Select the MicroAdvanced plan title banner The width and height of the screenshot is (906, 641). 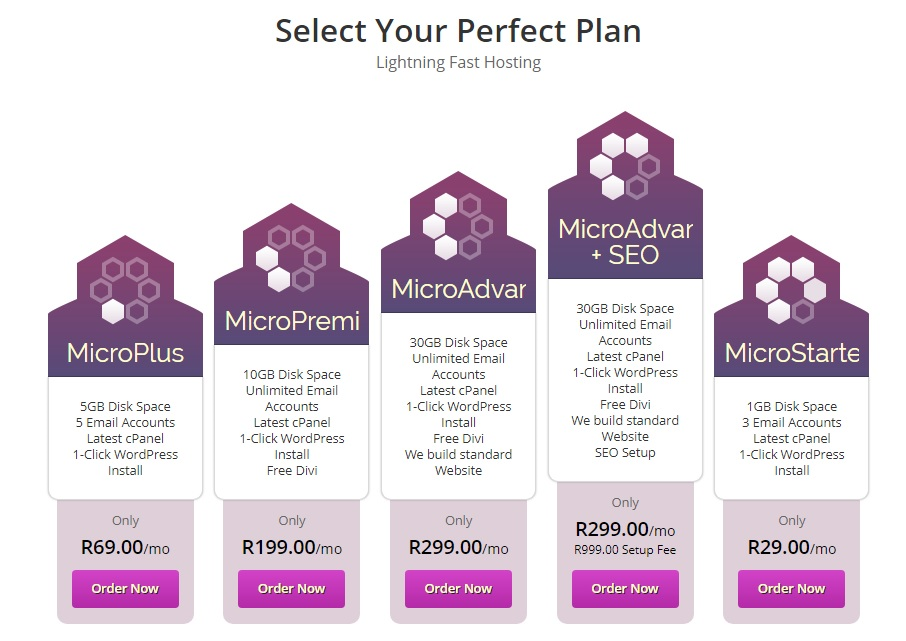(459, 288)
